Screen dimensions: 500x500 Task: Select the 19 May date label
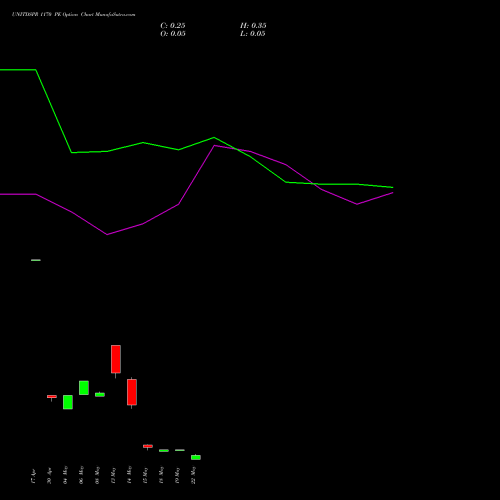click(177, 475)
